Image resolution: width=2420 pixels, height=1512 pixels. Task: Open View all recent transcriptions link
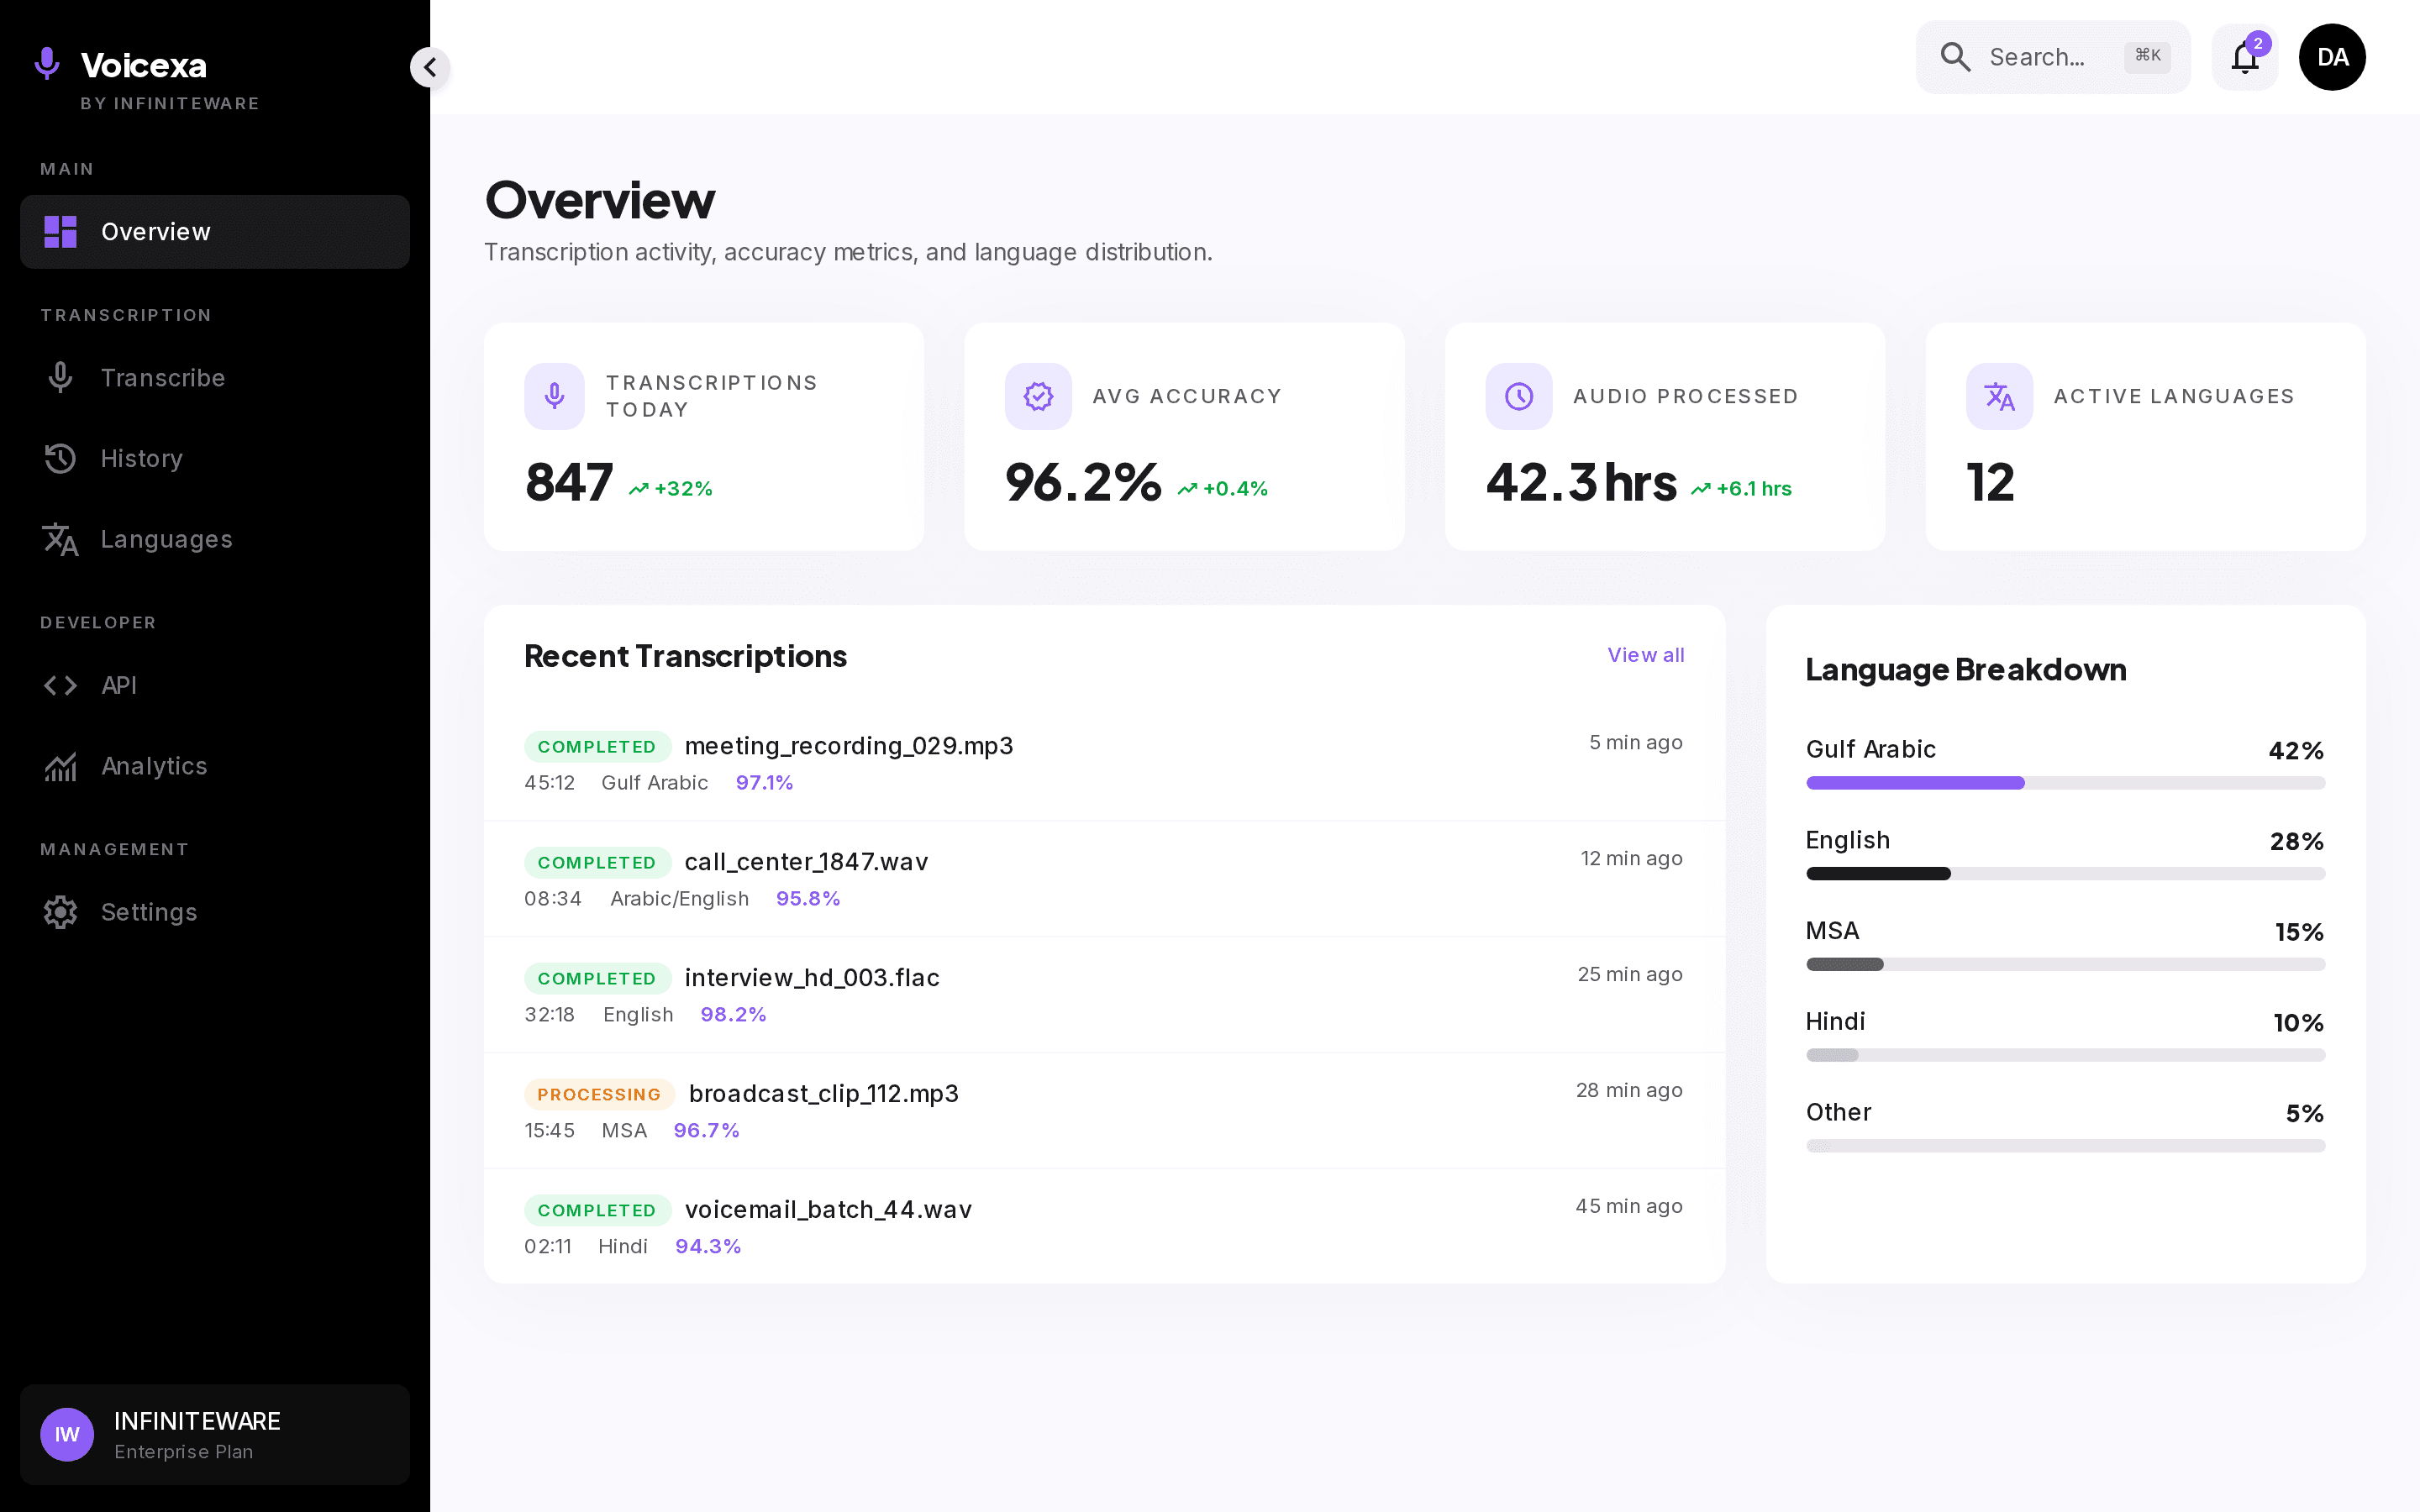click(1645, 655)
